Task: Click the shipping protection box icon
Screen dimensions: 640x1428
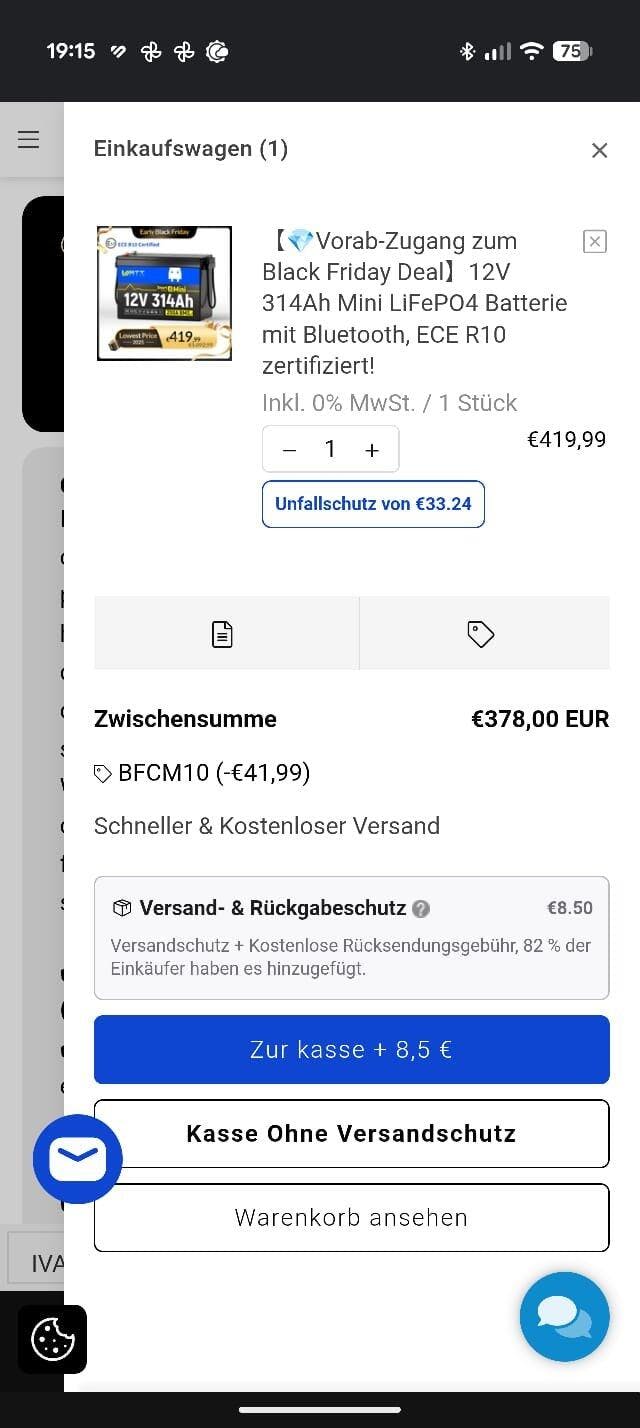Action: (x=122, y=908)
